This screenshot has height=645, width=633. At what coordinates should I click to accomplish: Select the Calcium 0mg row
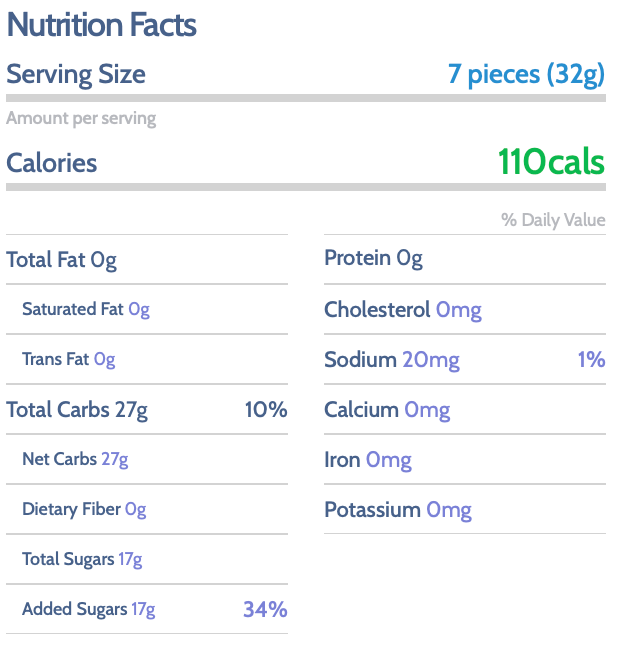(465, 410)
